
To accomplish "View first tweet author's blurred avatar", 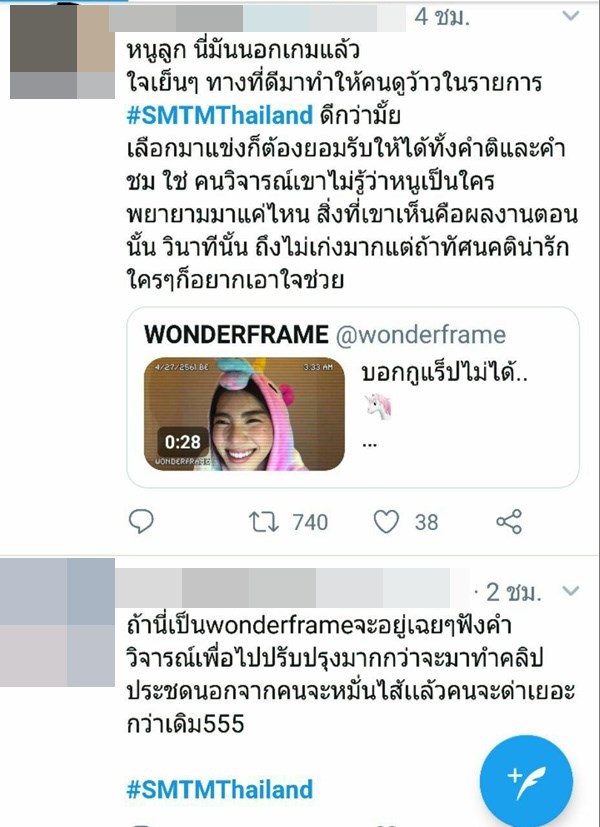I will pyautogui.click(x=62, y=51).
